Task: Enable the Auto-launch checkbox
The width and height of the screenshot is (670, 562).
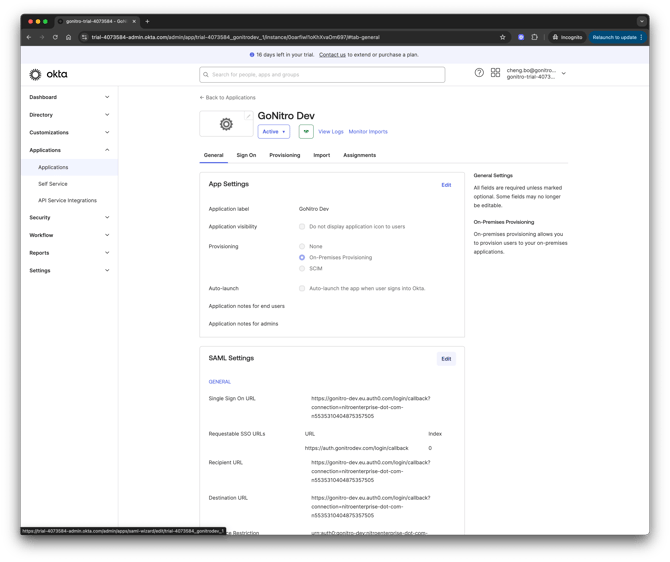Action: tap(302, 288)
